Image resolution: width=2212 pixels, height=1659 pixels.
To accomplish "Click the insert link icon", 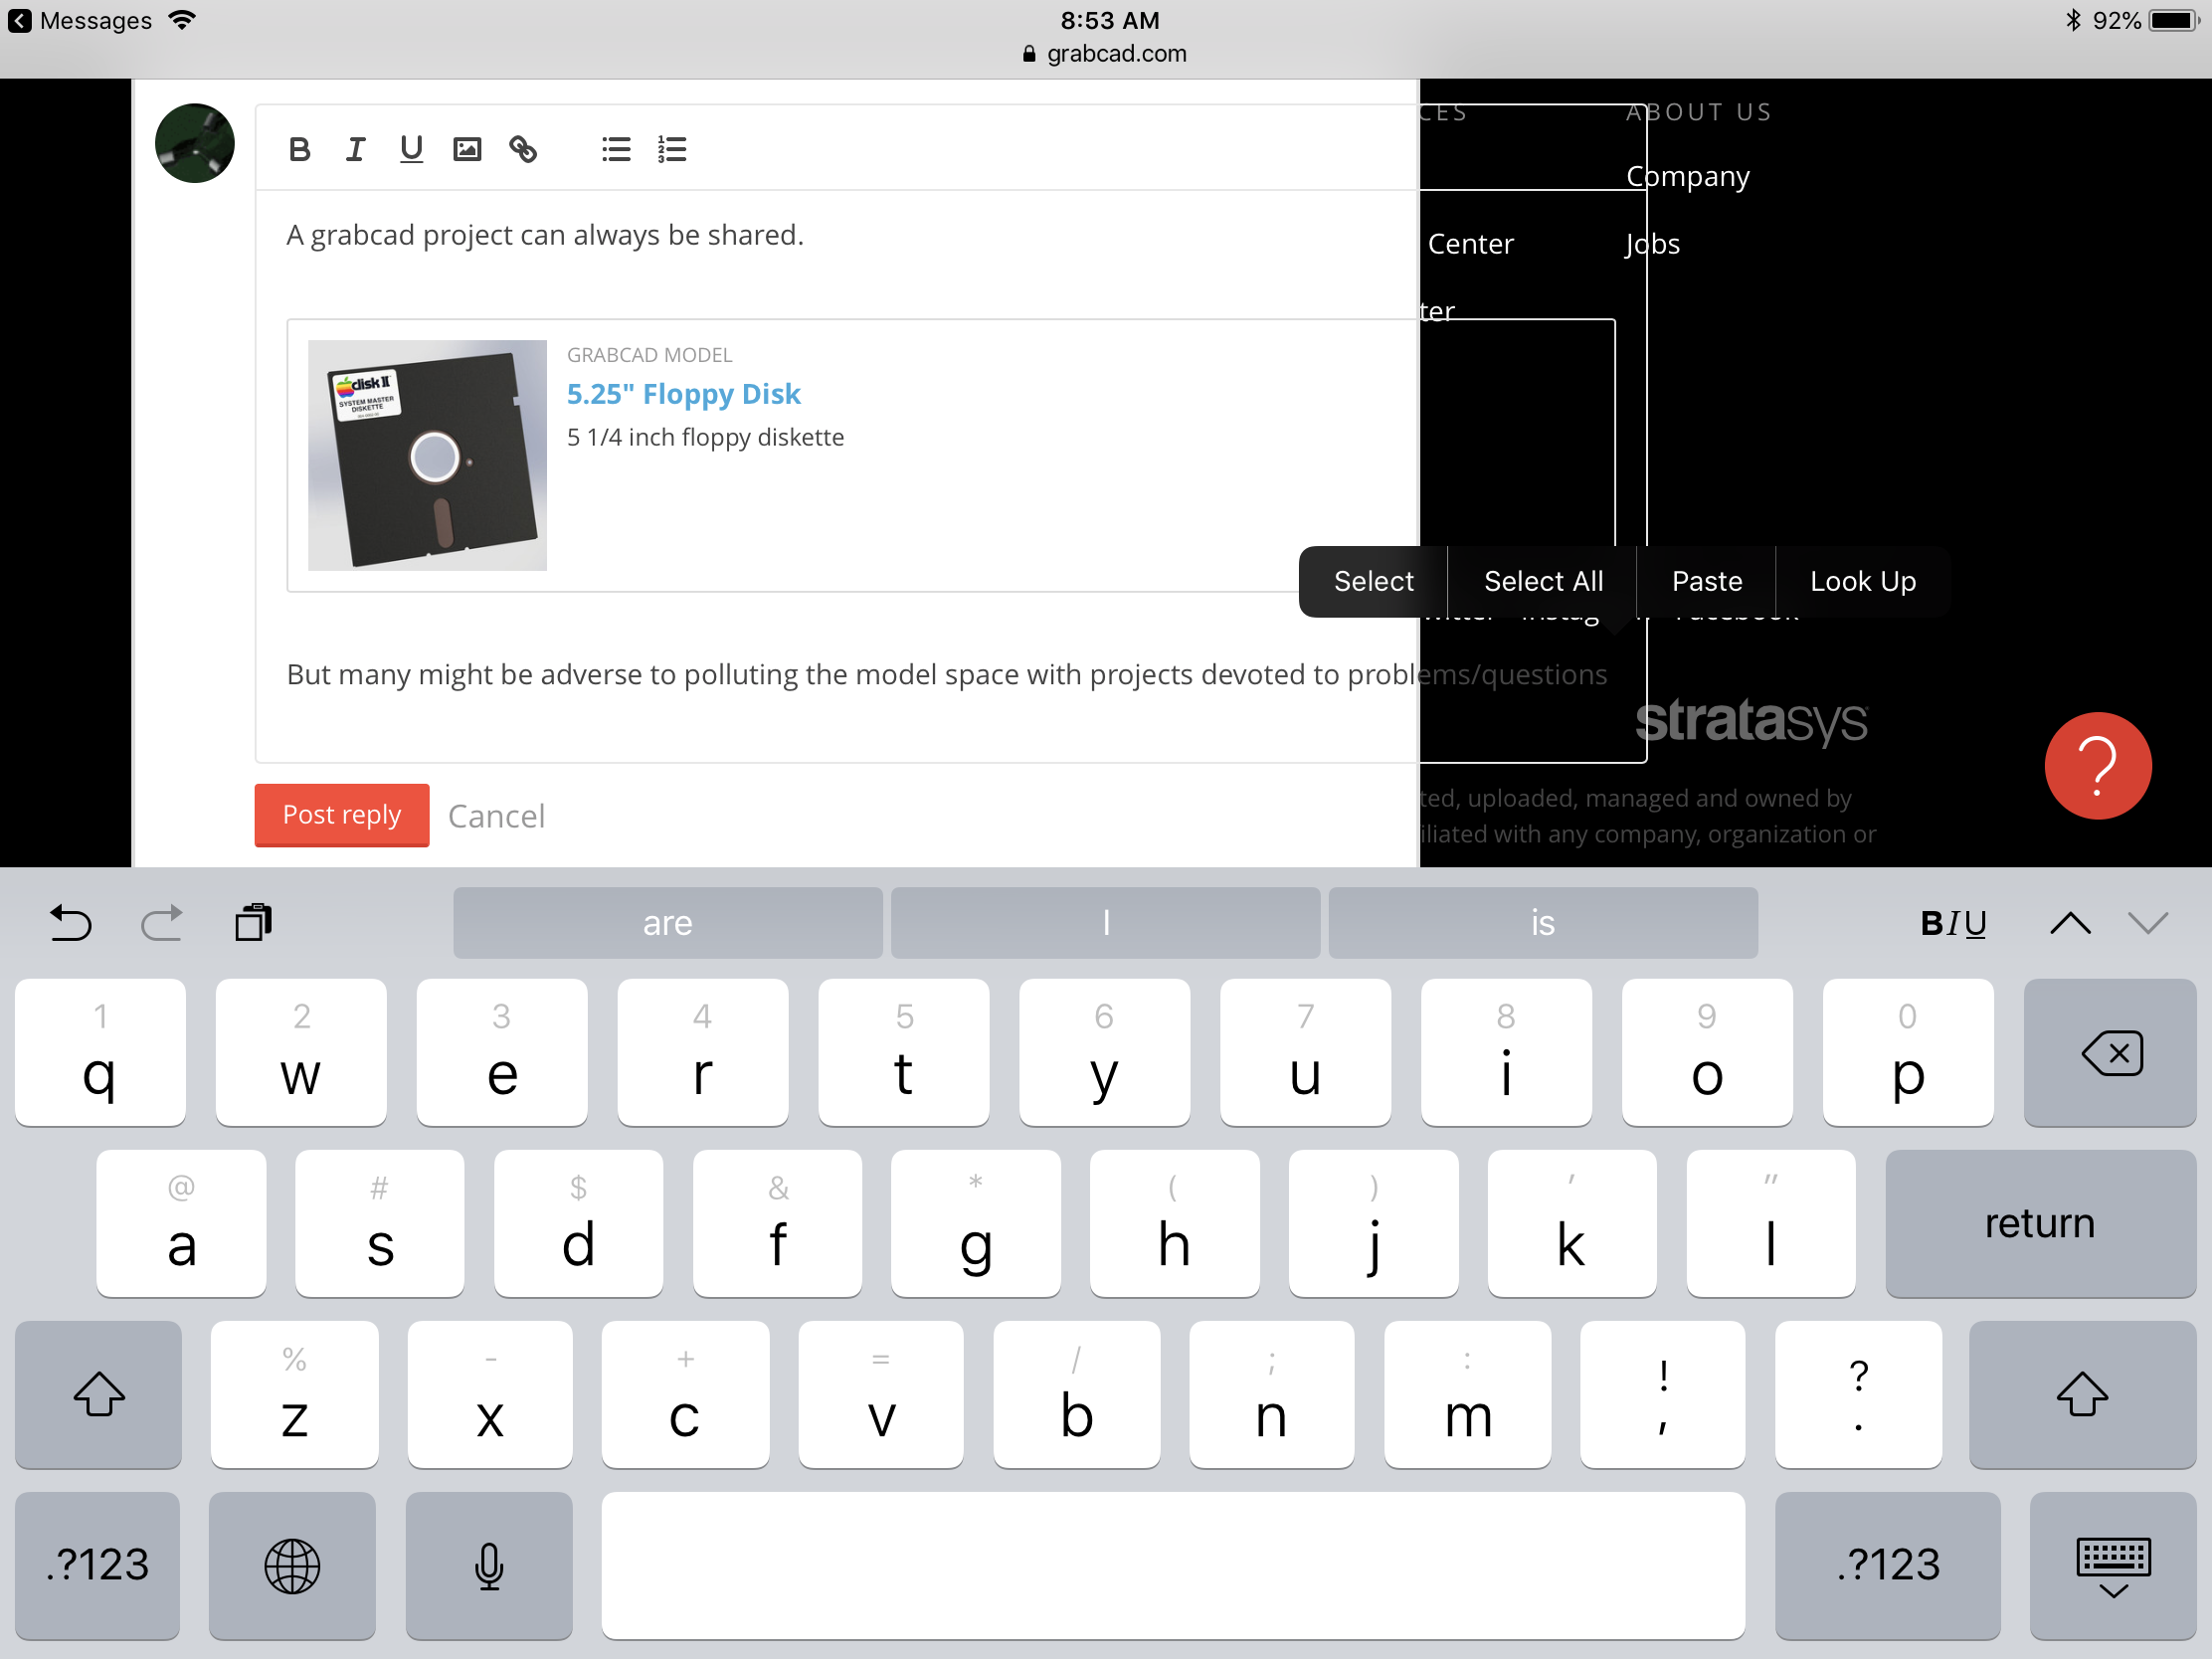I will (x=523, y=150).
